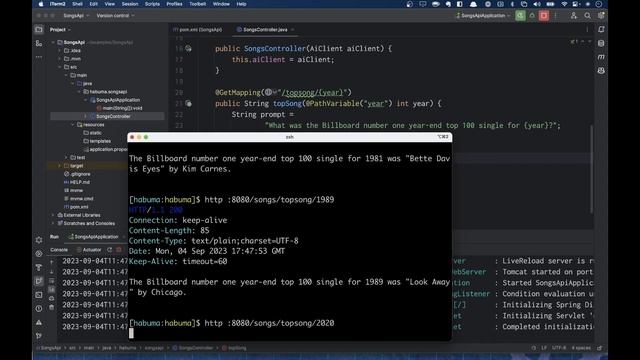Click SongsController breadcrumb in navigation bar
Screen dimensions: 640x360
[x=193, y=348]
